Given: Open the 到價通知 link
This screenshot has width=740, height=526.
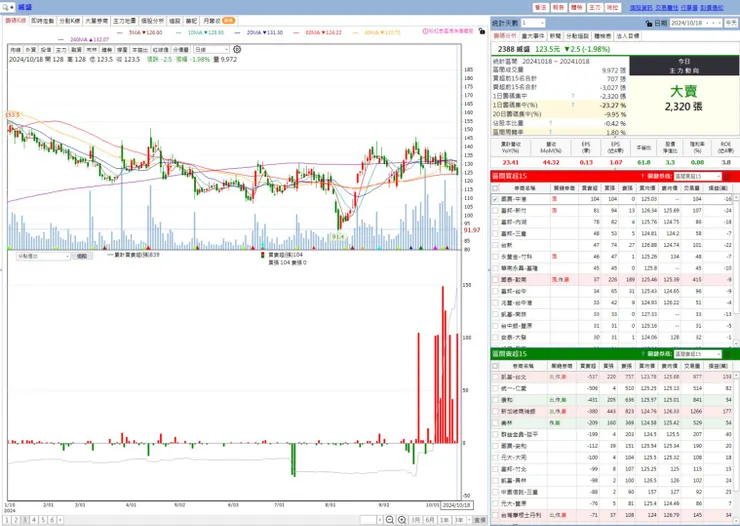Looking at the screenshot, I should [x=712, y=8].
